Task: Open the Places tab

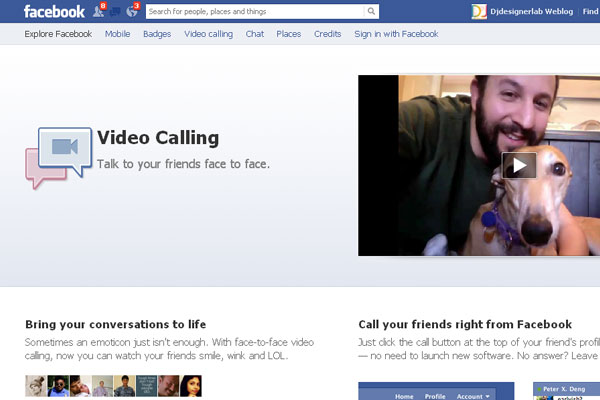Action: (289, 34)
